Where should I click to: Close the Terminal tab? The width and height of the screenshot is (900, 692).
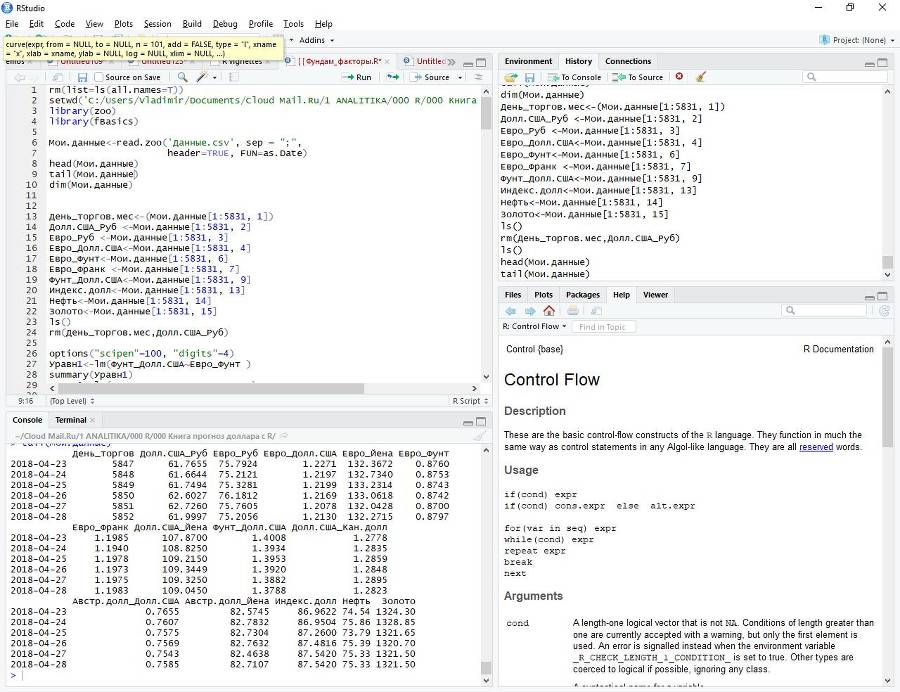pyautogui.click(x=92, y=420)
